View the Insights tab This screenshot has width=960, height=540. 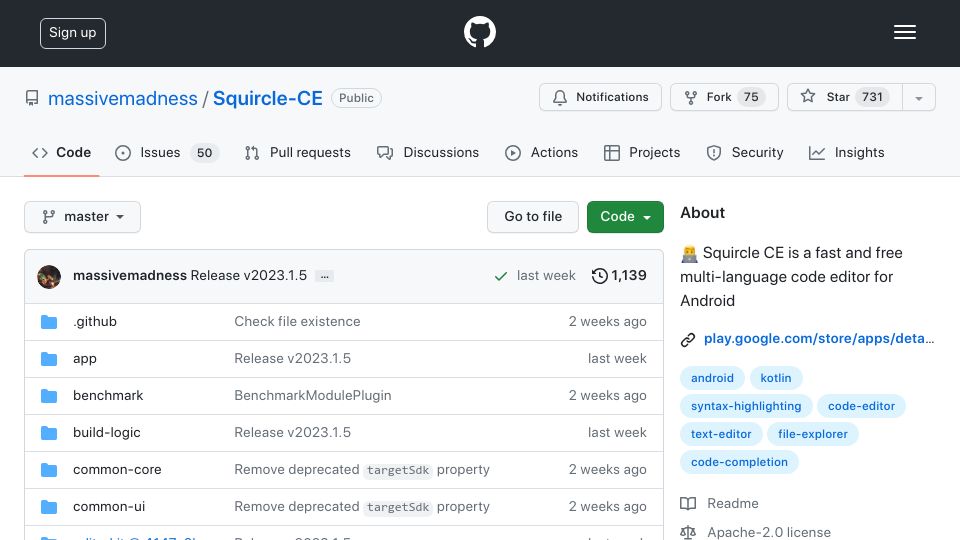(x=847, y=152)
